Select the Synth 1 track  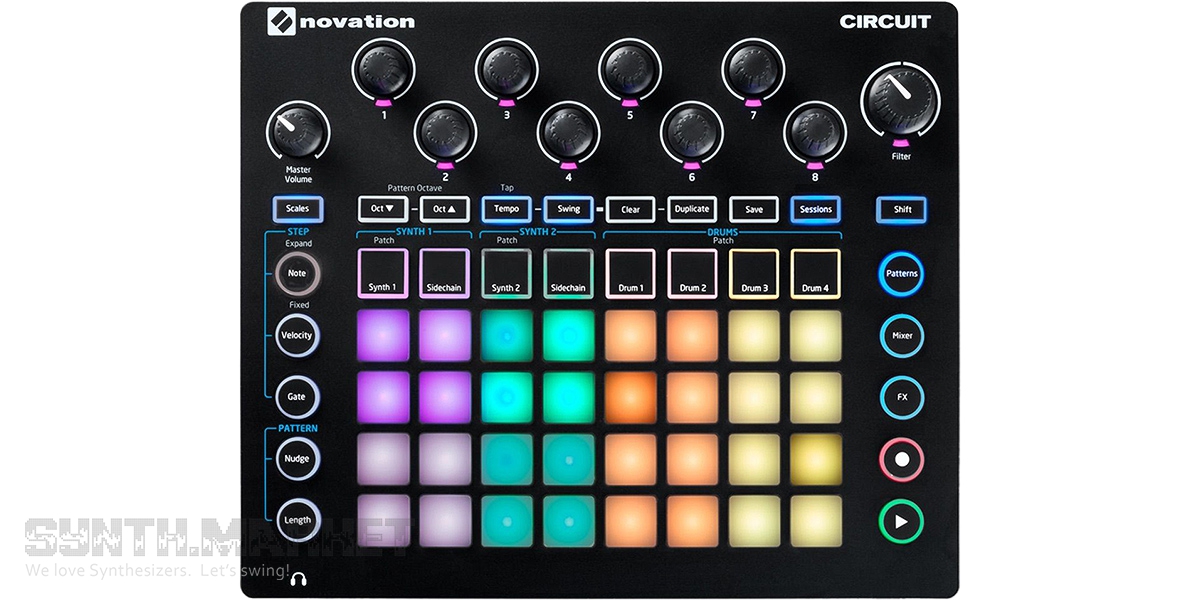point(382,274)
